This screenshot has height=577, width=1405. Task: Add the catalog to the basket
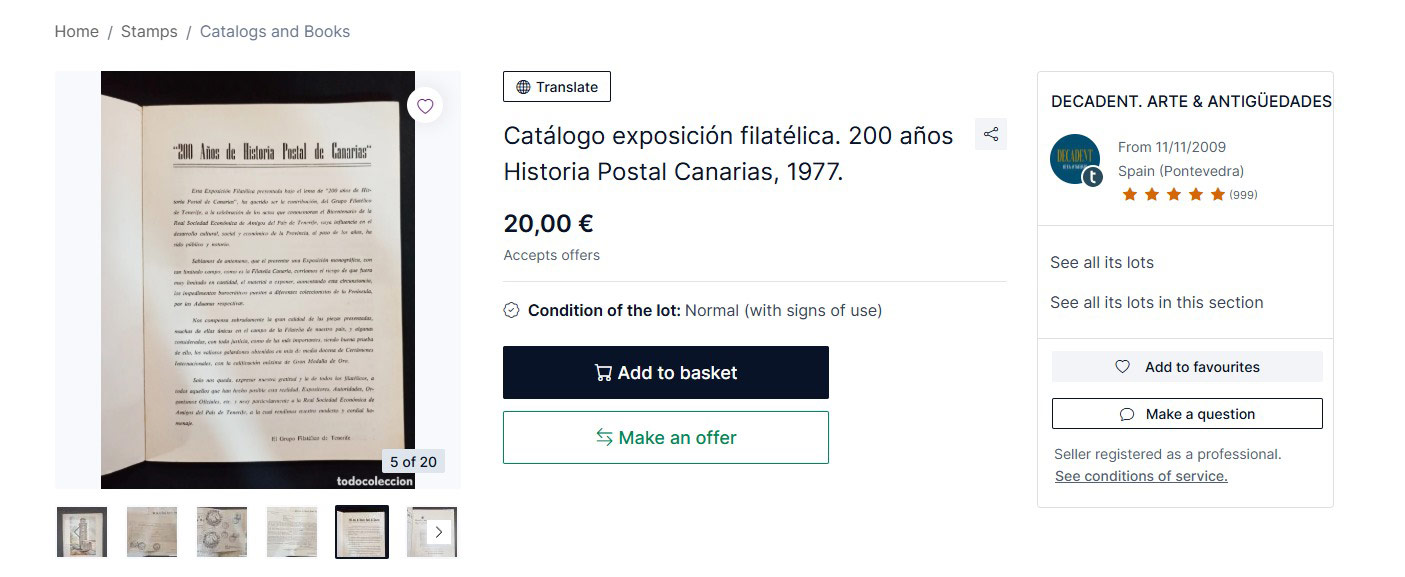coord(665,373)
